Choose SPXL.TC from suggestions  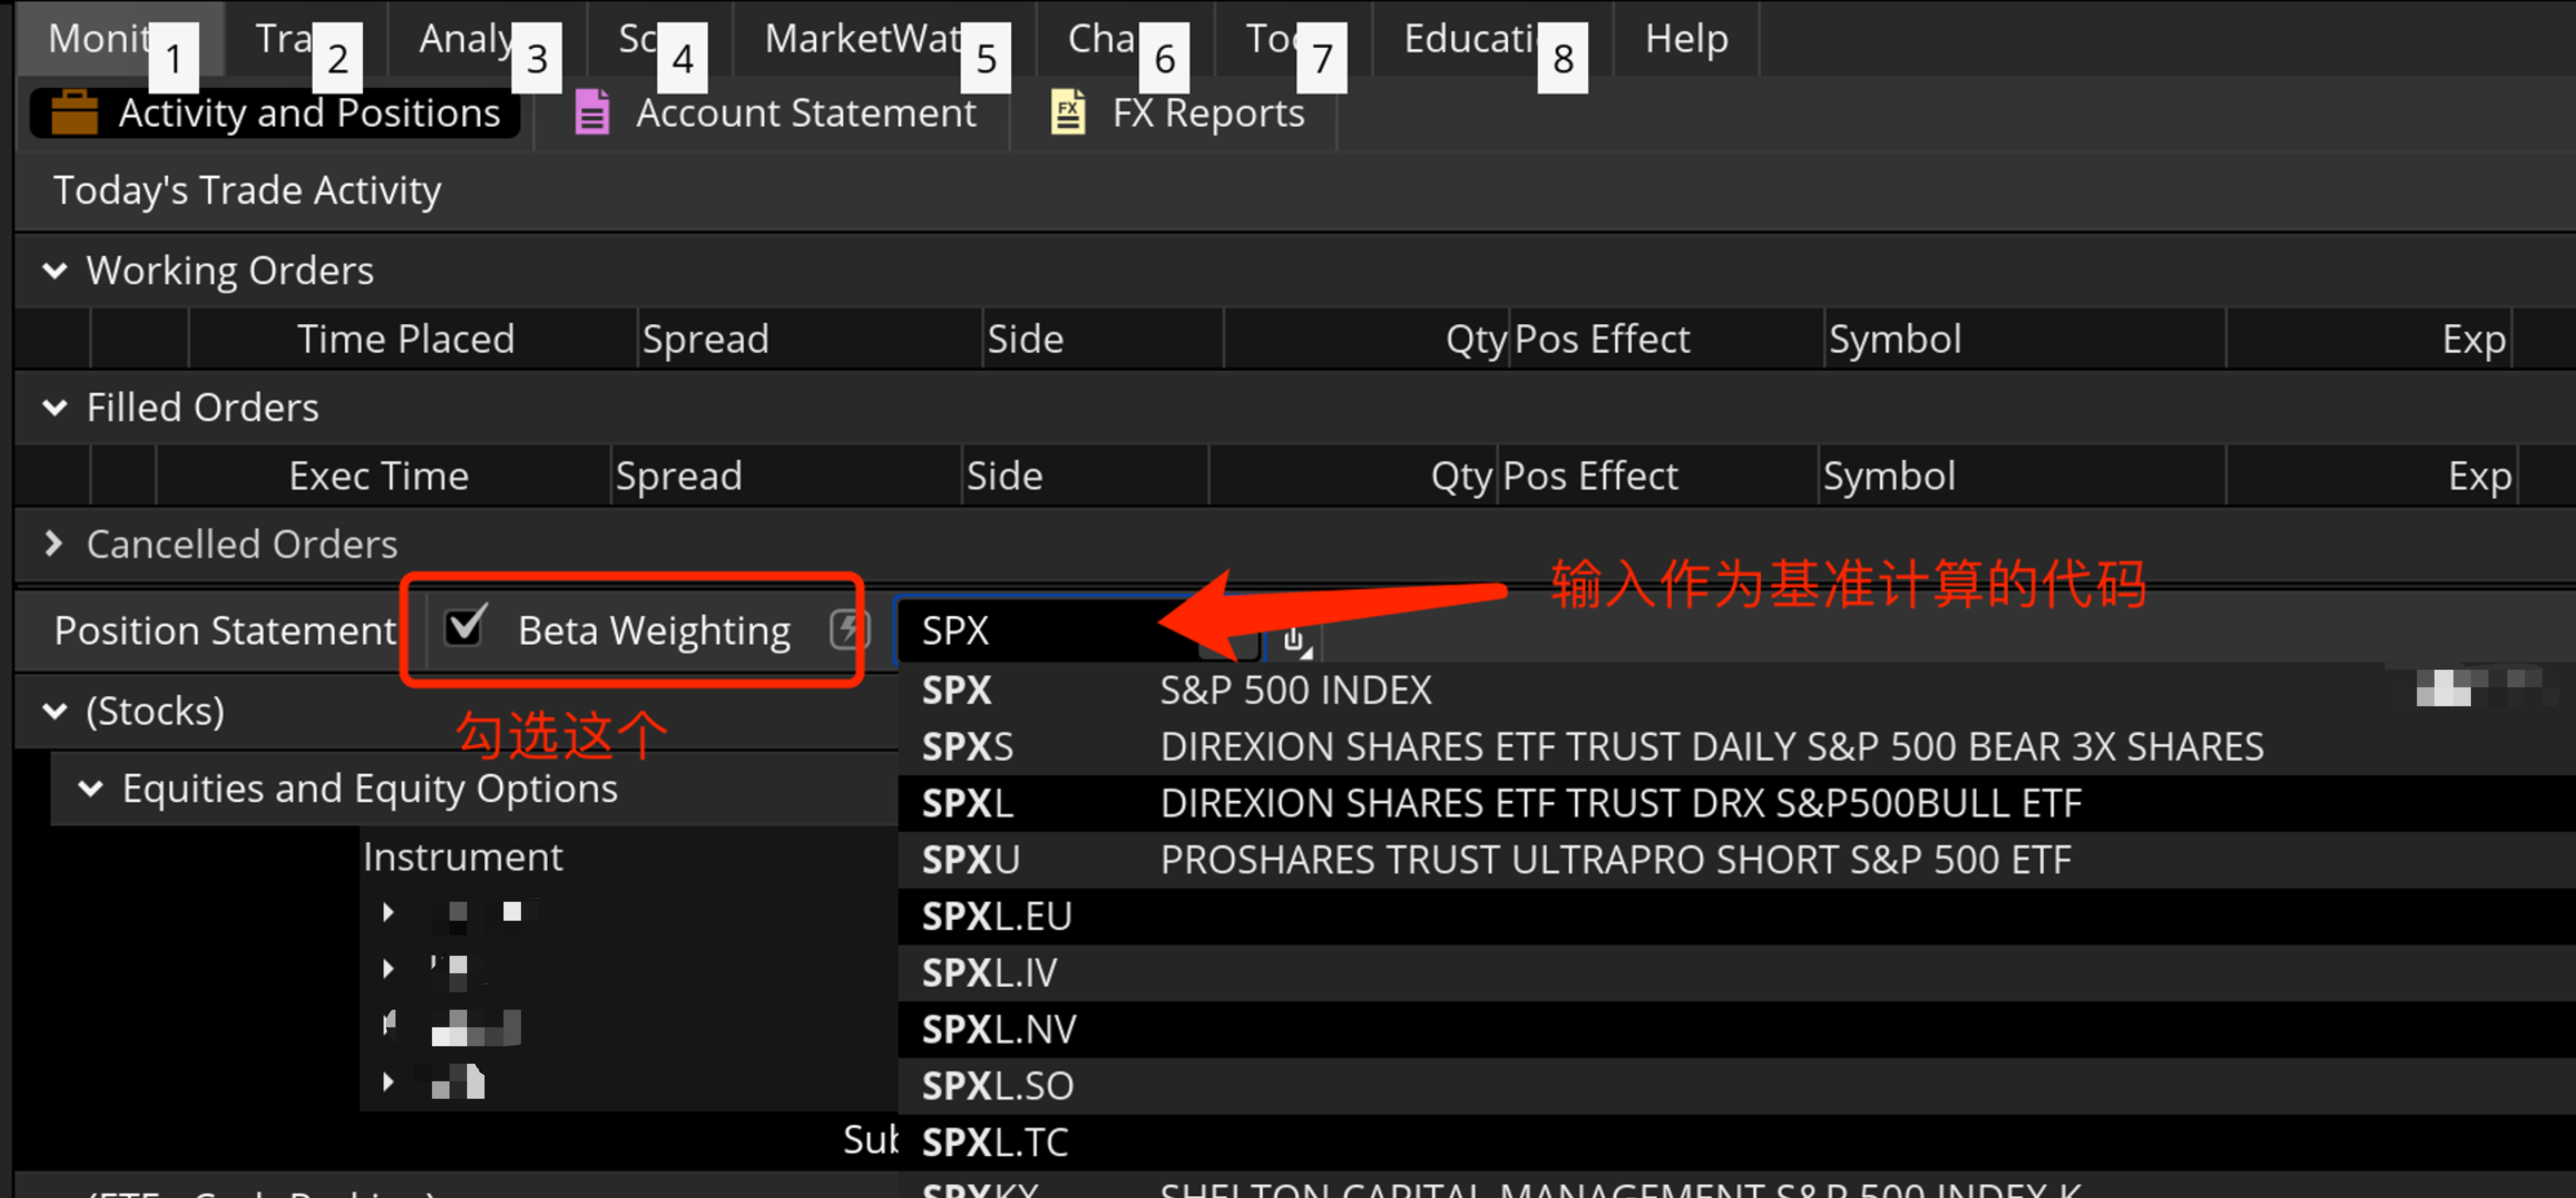(x=1736, y=1142)
